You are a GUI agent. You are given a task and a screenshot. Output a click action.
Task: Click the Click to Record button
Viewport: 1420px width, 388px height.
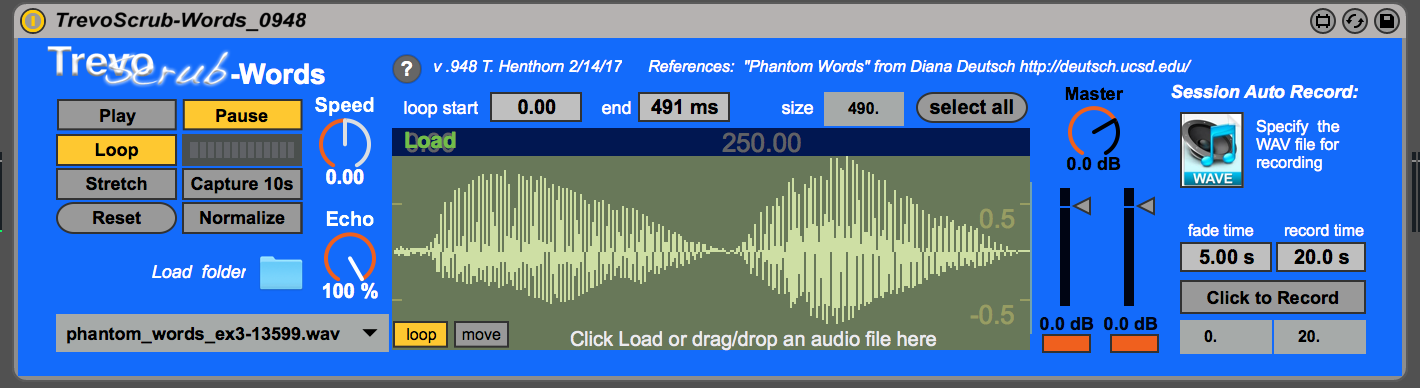(1272, 297)
